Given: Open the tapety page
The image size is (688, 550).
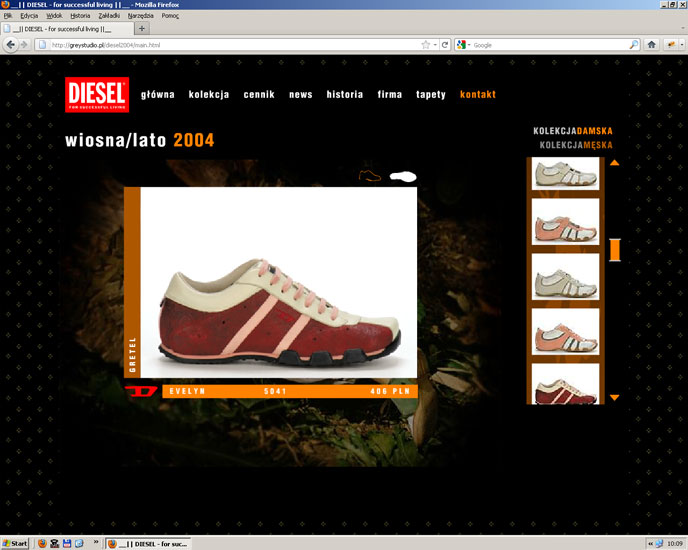Looking at the screenshot, I should click(x=431, y=95).
